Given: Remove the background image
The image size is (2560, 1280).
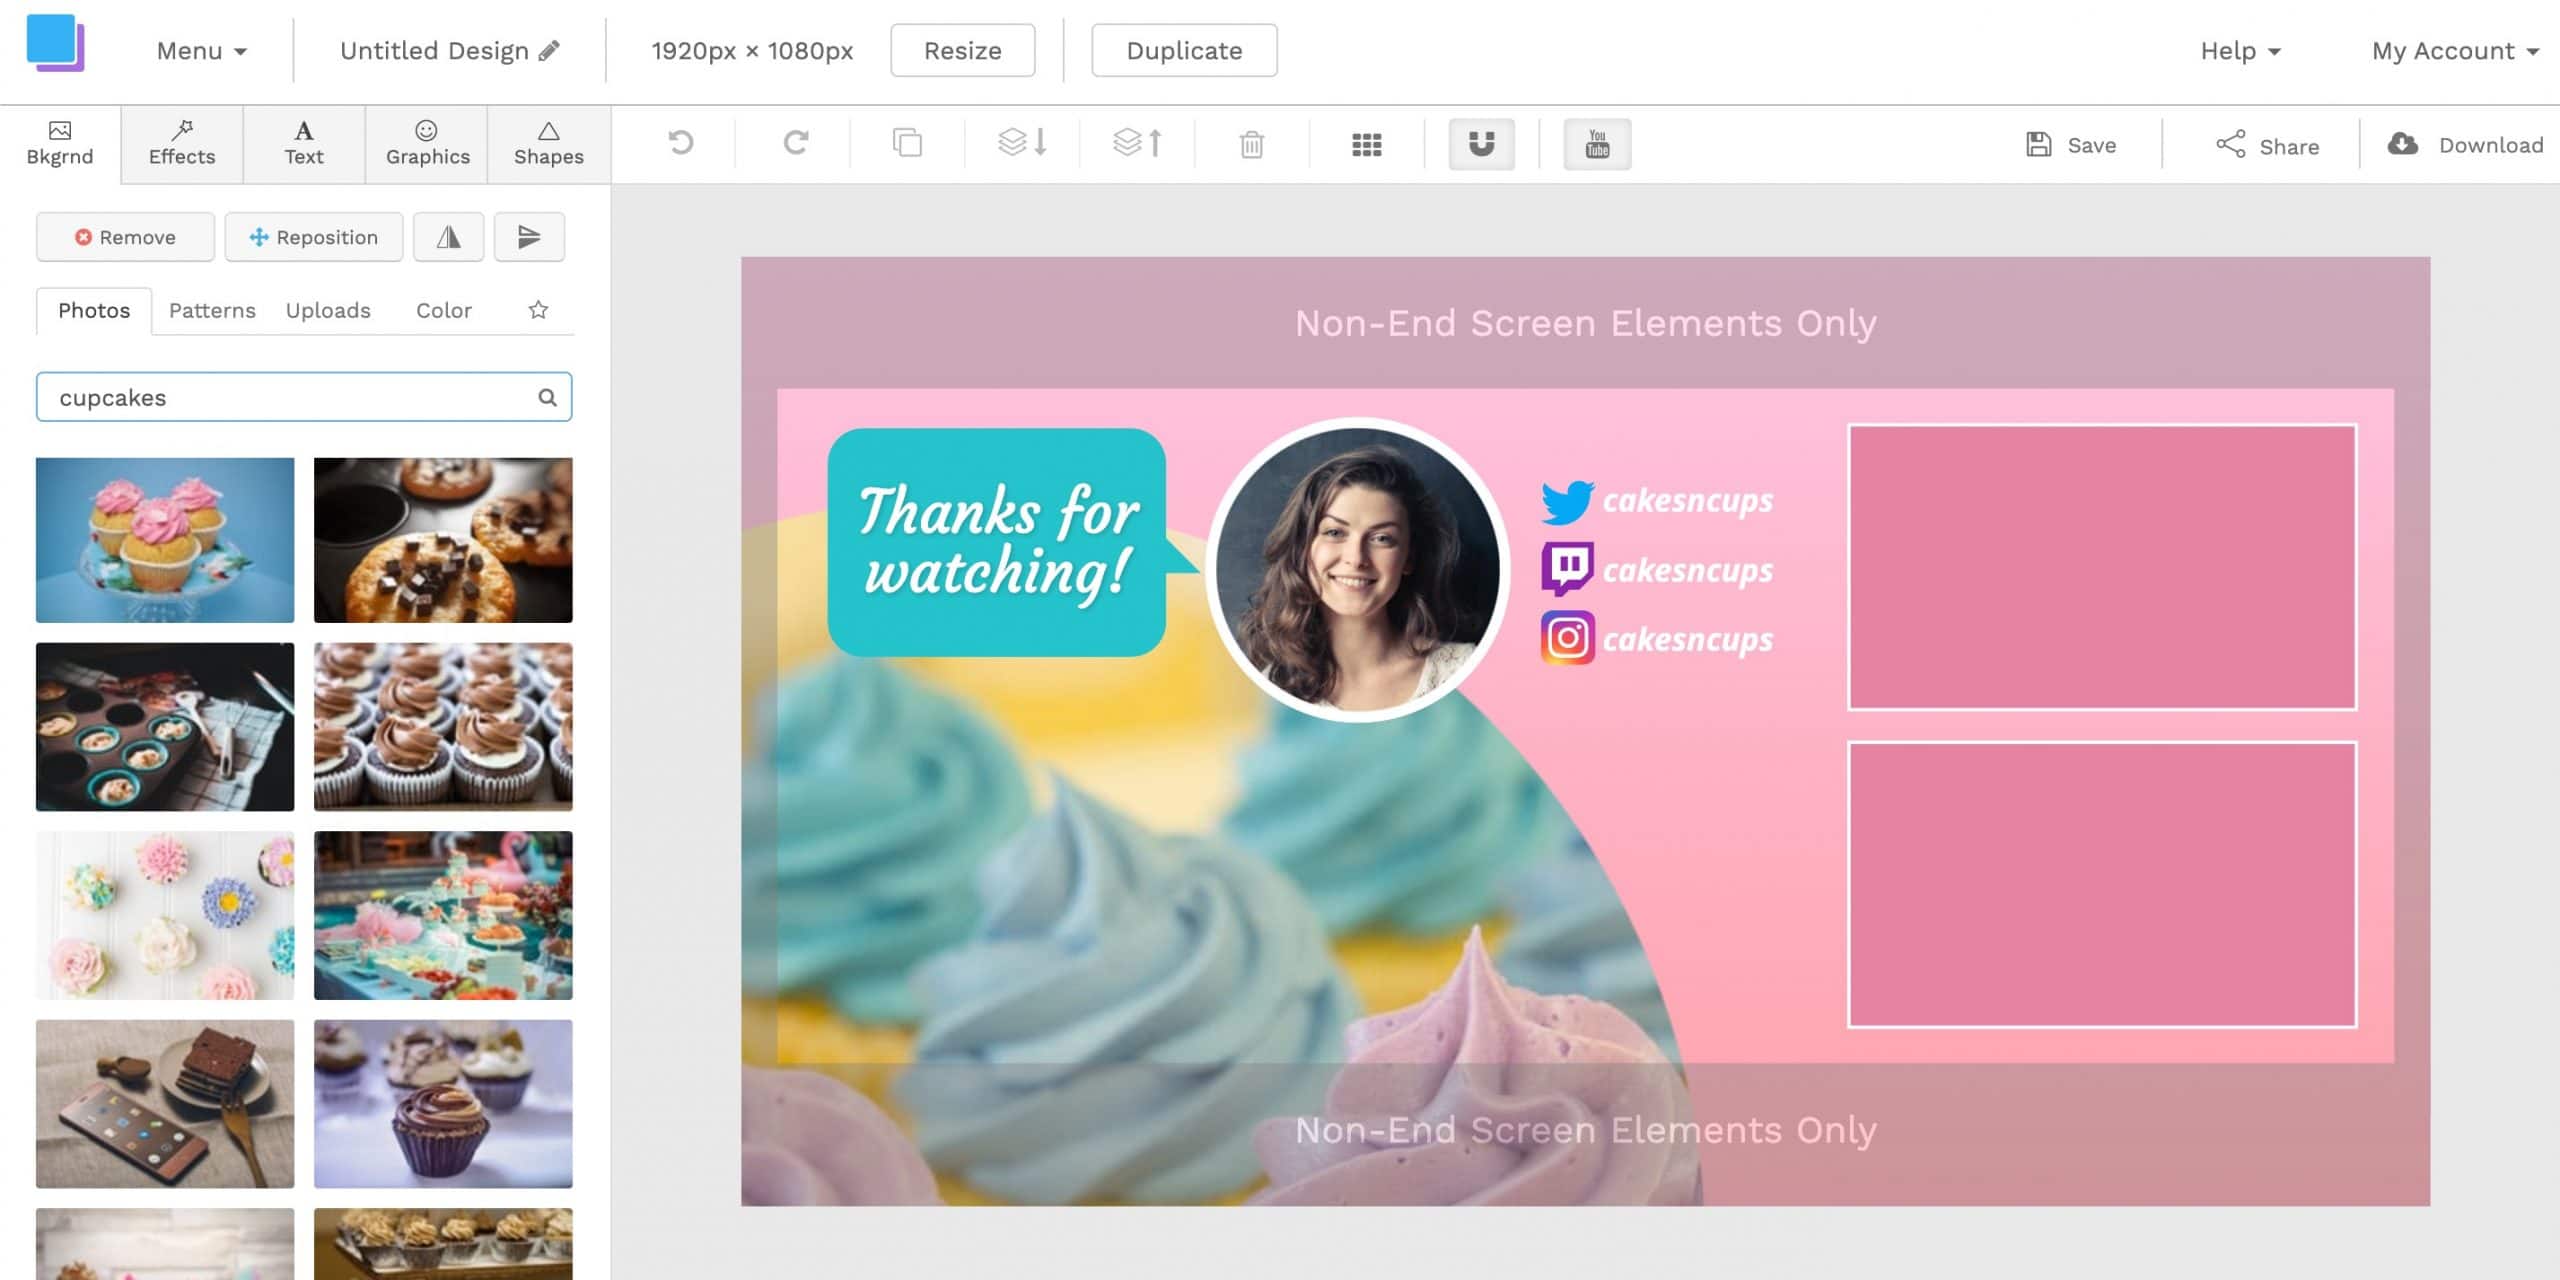Looking at the screenshot, I should pos(125,237).
